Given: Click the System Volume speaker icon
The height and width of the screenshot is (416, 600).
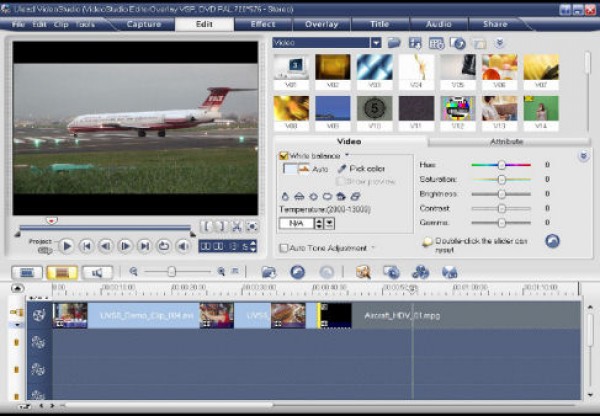Looking at the screenshot, I should [183, 245].
